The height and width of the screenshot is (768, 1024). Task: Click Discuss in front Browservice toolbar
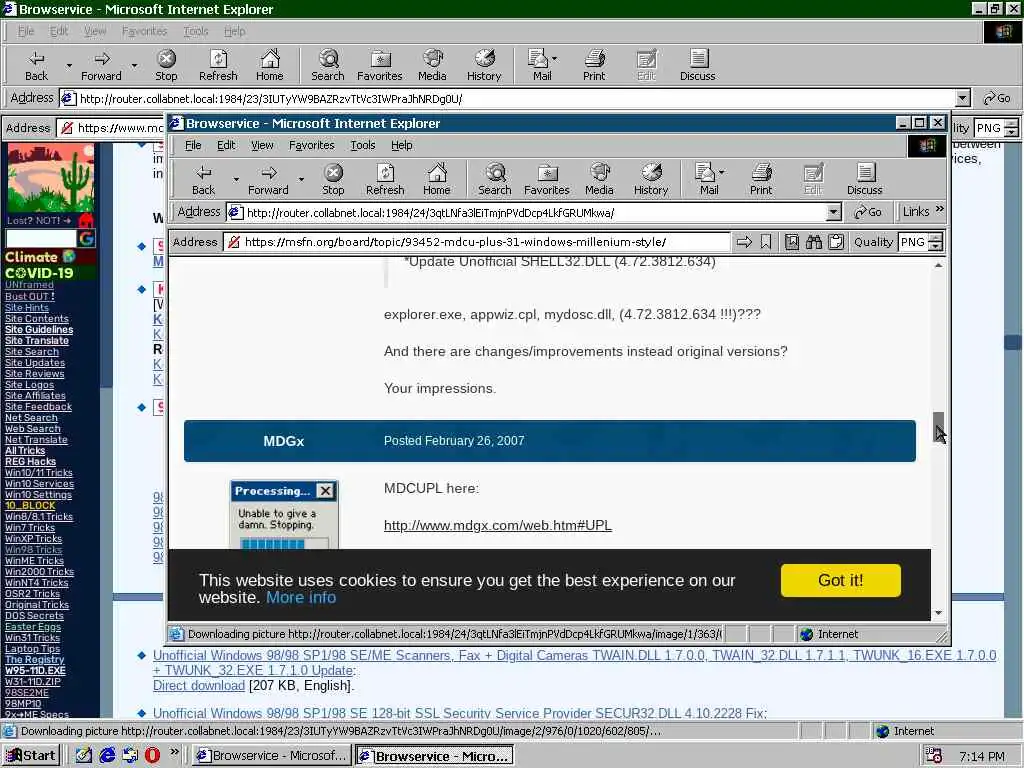[865, 179]
